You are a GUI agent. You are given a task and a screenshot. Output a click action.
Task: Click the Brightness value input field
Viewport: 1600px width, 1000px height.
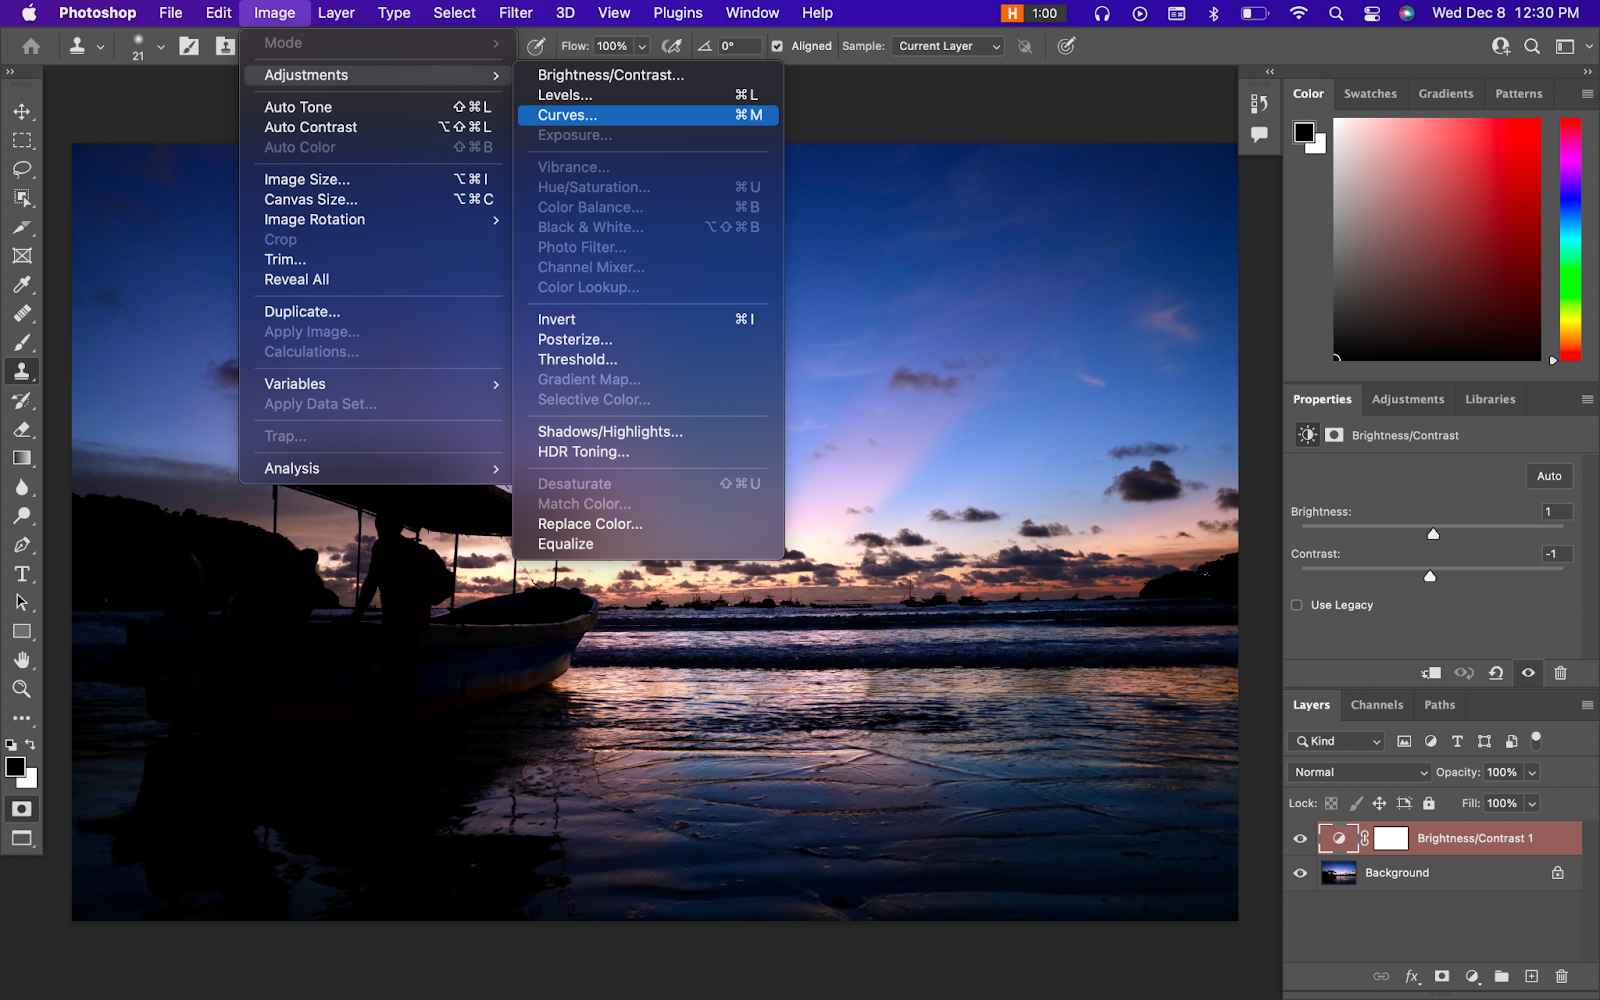(x=1556, y=512)
